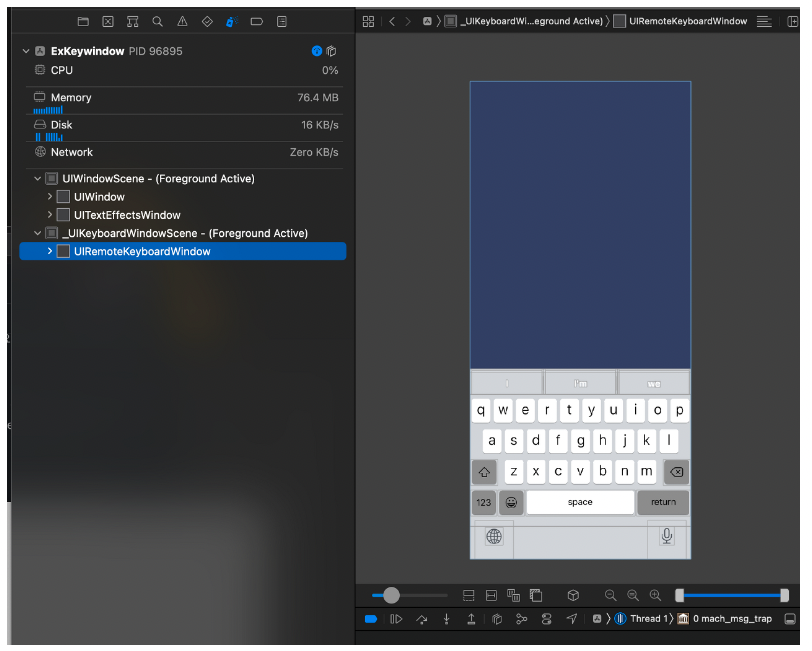This screenshot has width=812, height=651.
Task: Expand the UIRemoteKeyboardWindow node
Action: click(x=50, y=251)
